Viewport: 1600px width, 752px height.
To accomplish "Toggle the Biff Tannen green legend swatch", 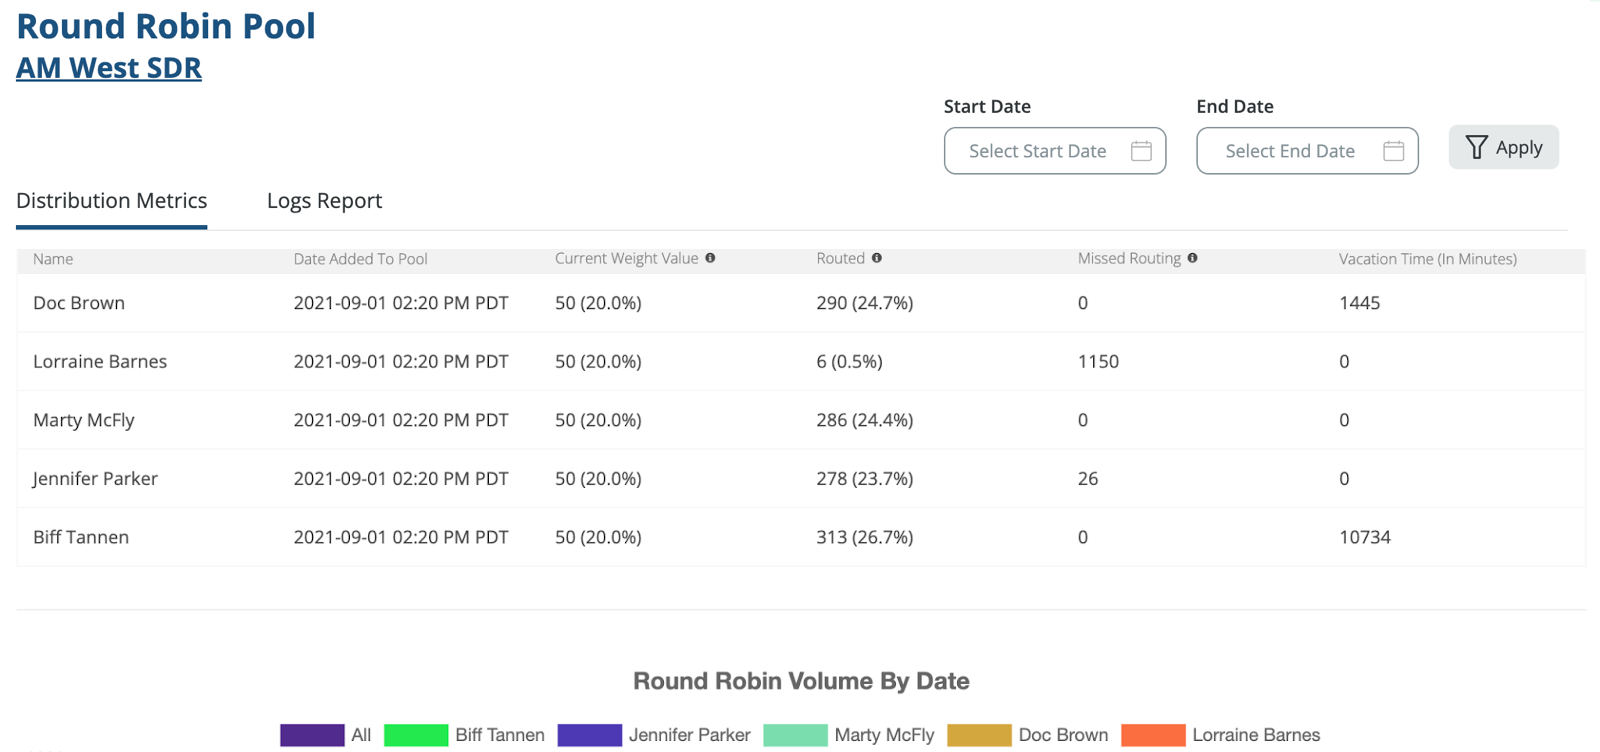I will 416,735.
